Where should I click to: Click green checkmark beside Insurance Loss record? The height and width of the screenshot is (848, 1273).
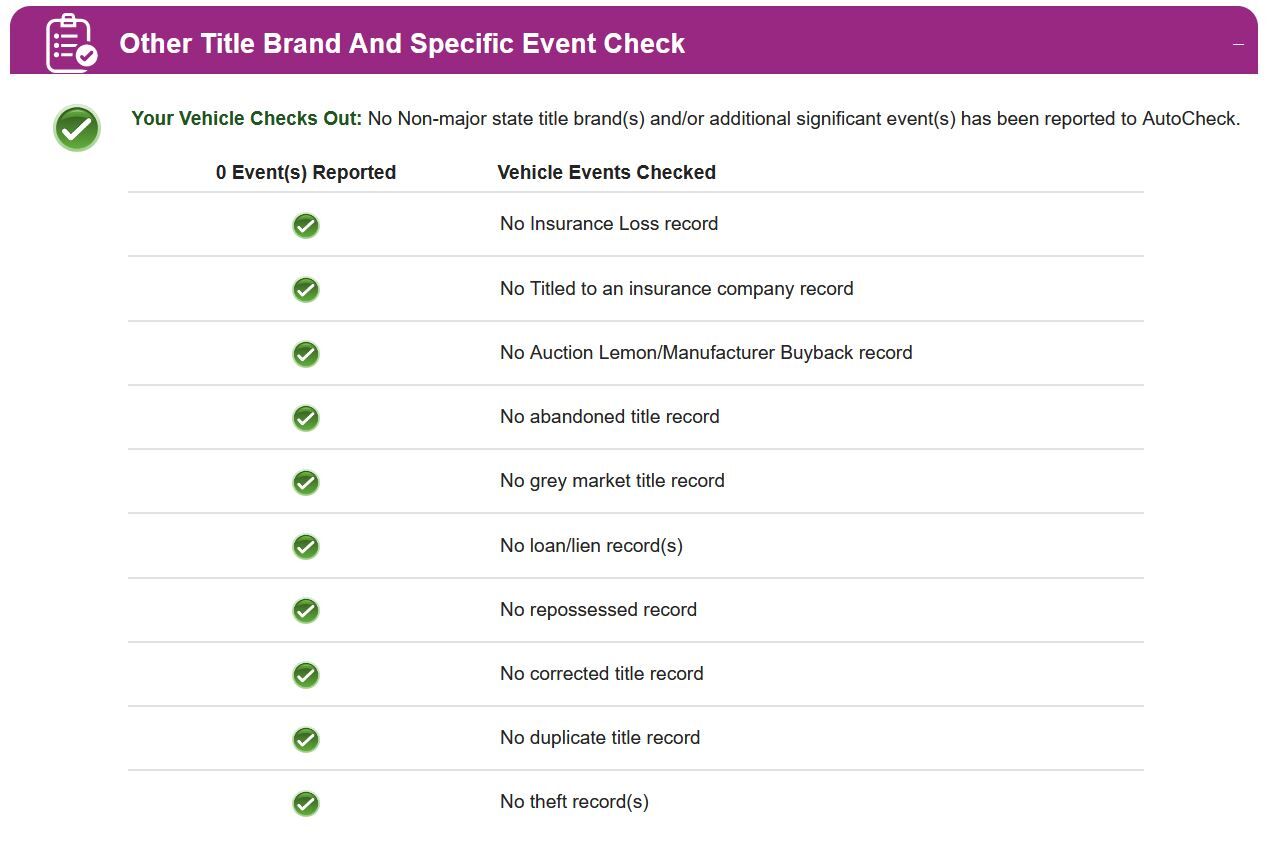pos(306,225)
